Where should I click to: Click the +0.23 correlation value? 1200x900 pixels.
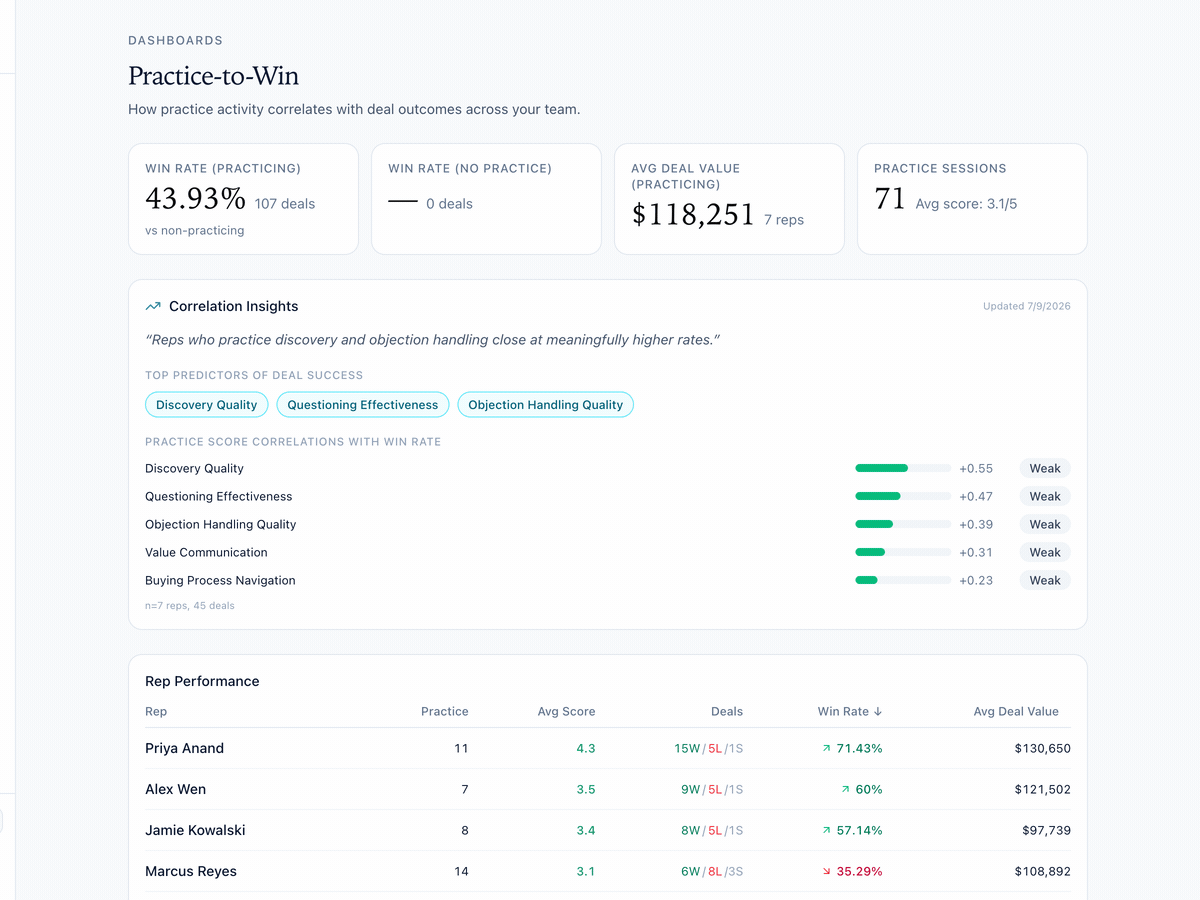976,580
